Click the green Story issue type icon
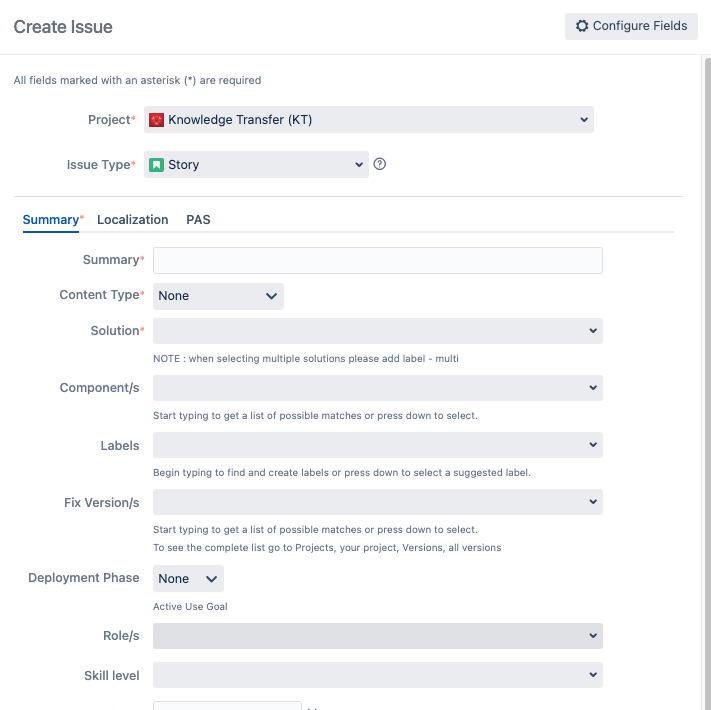The image size is (711, 710). [x=157, y=165]
